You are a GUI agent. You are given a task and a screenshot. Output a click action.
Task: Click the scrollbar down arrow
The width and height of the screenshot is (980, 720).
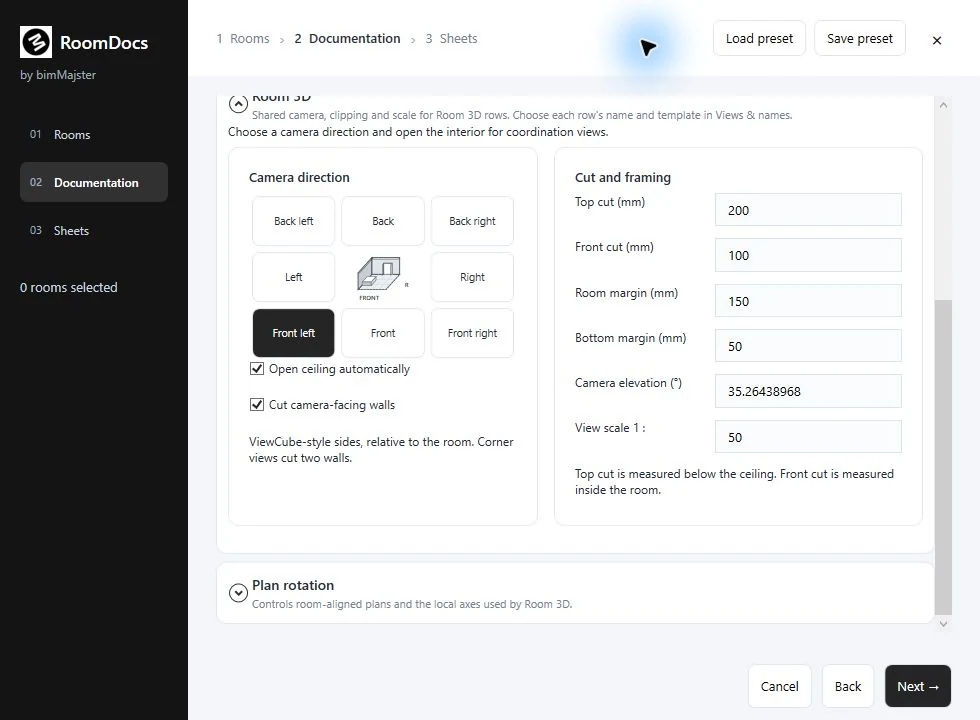point(943,624)
